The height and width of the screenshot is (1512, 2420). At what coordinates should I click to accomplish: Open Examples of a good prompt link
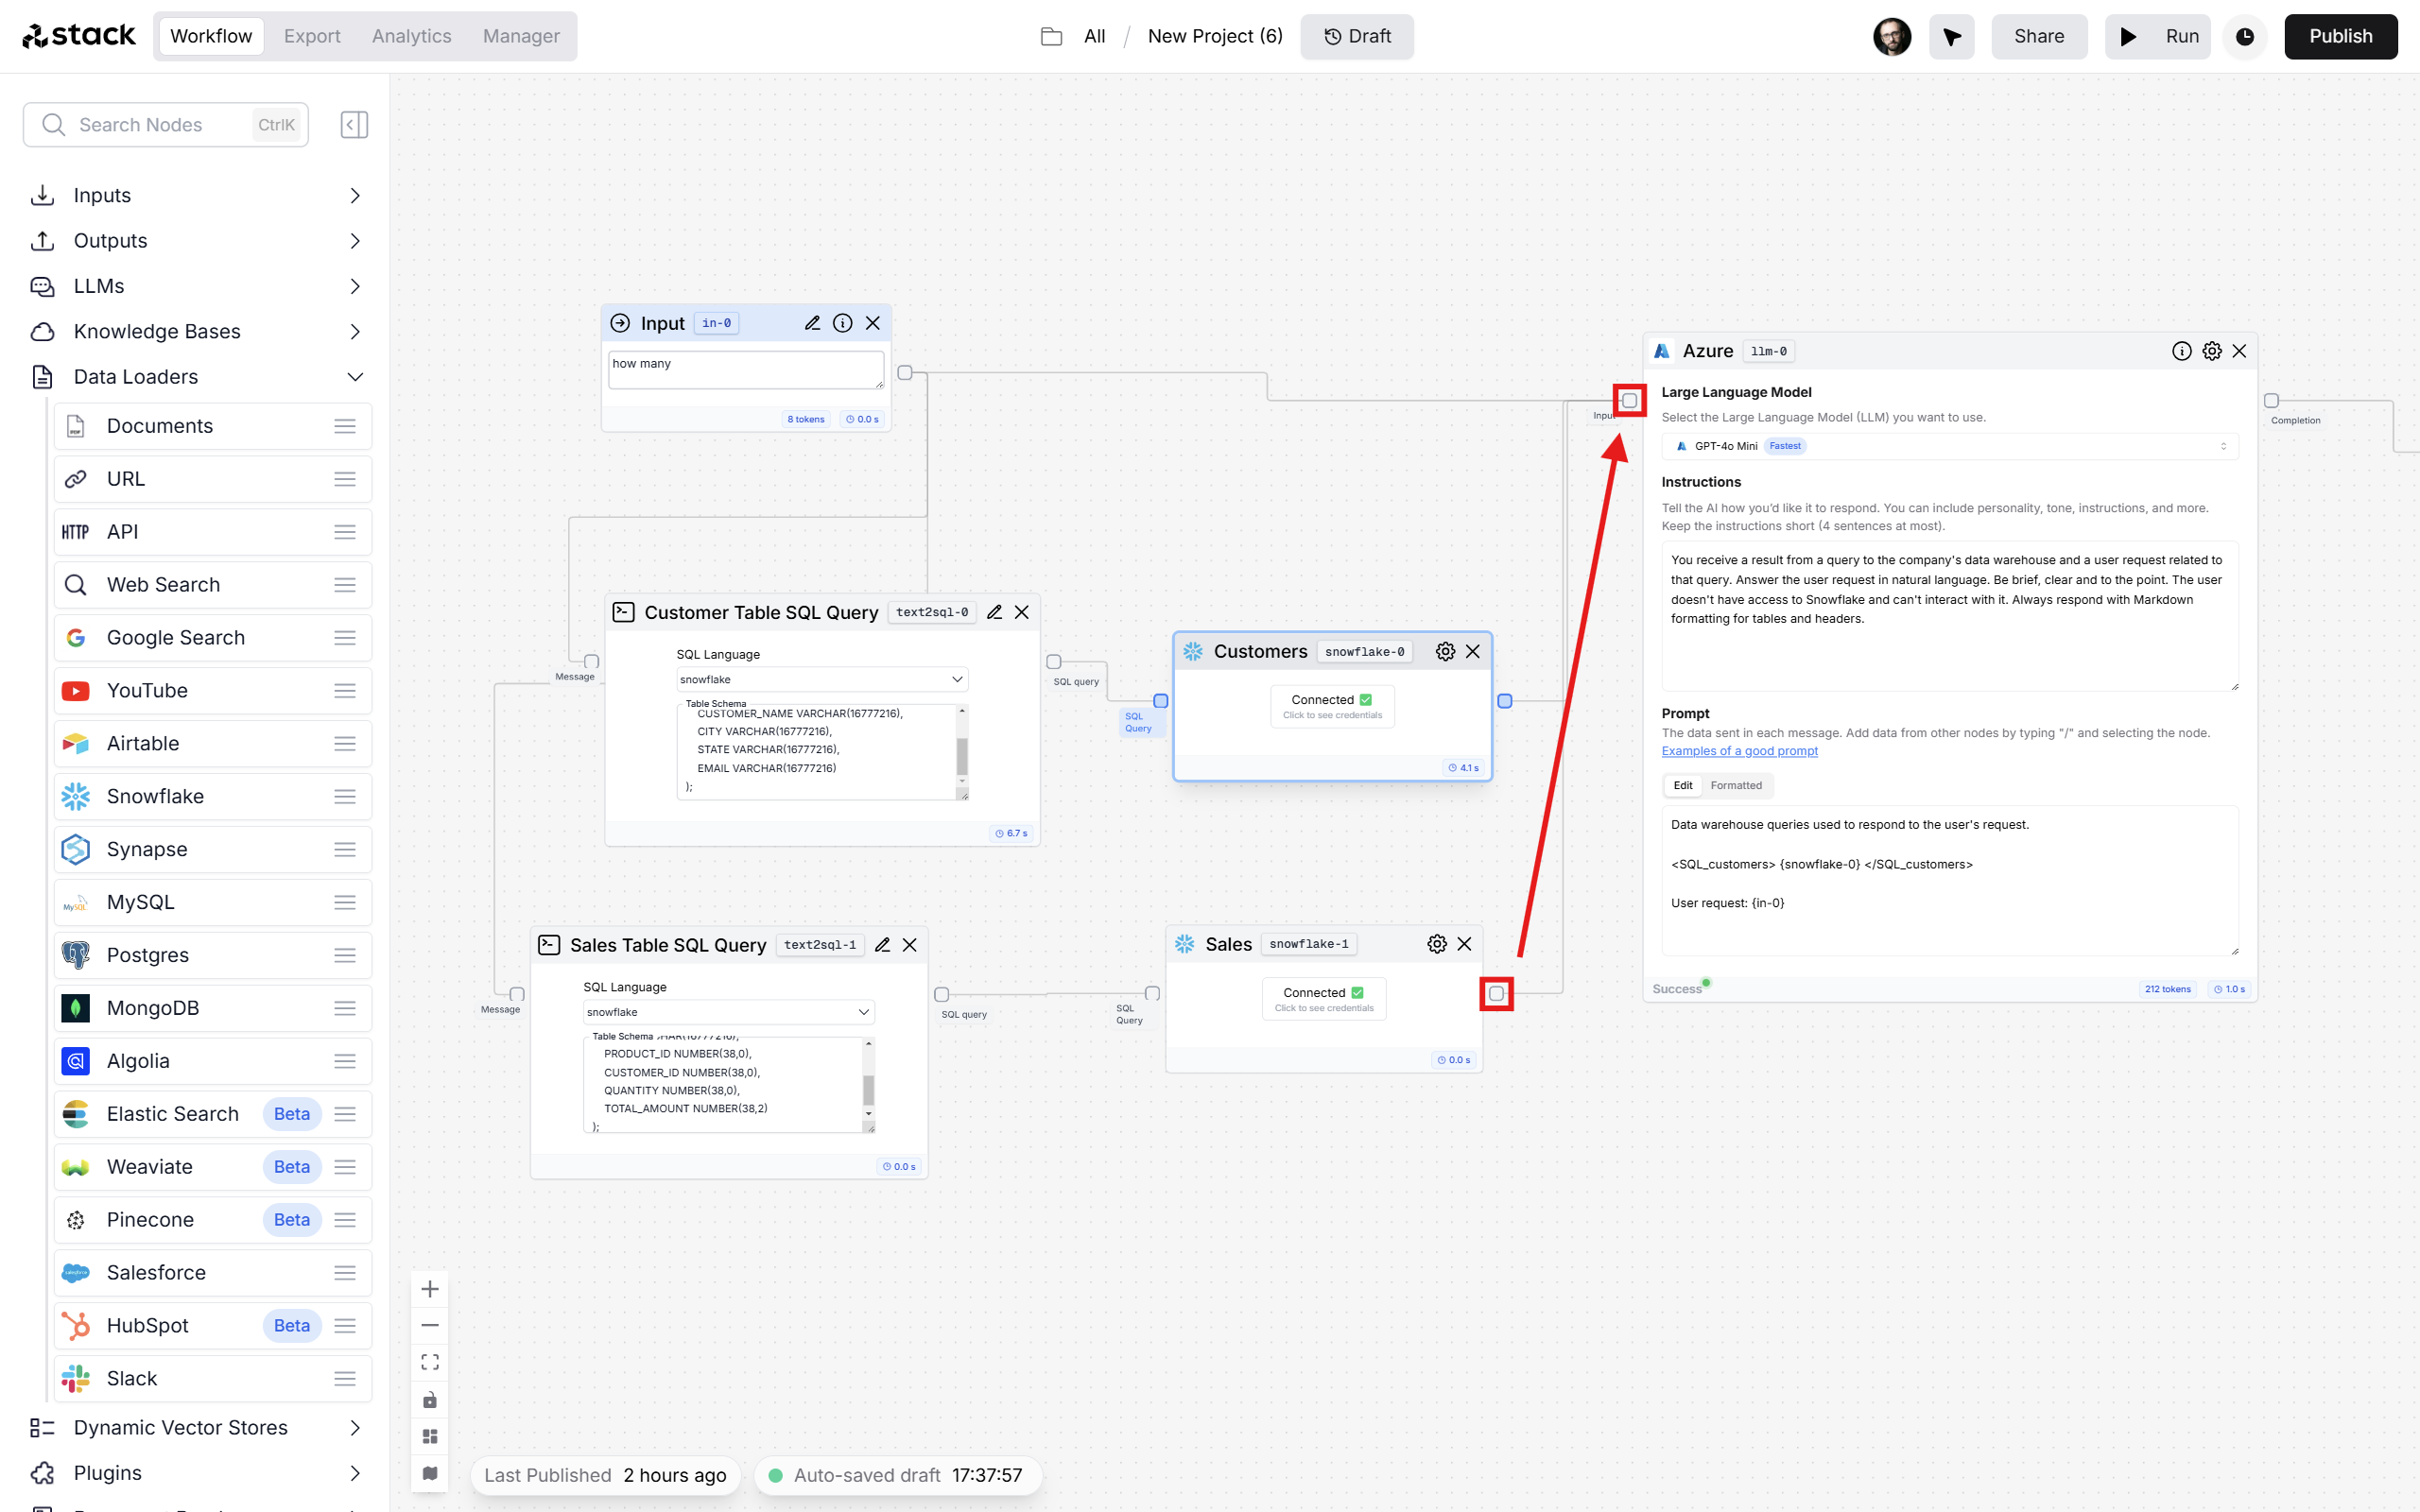click(1739, 751)
